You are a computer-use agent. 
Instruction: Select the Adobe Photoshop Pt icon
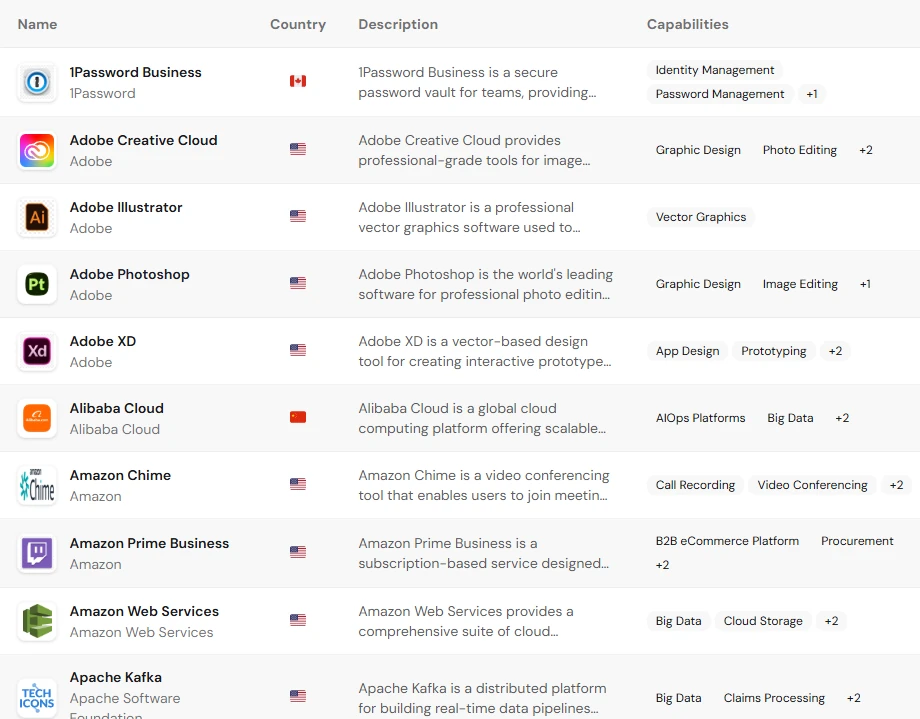37,284
